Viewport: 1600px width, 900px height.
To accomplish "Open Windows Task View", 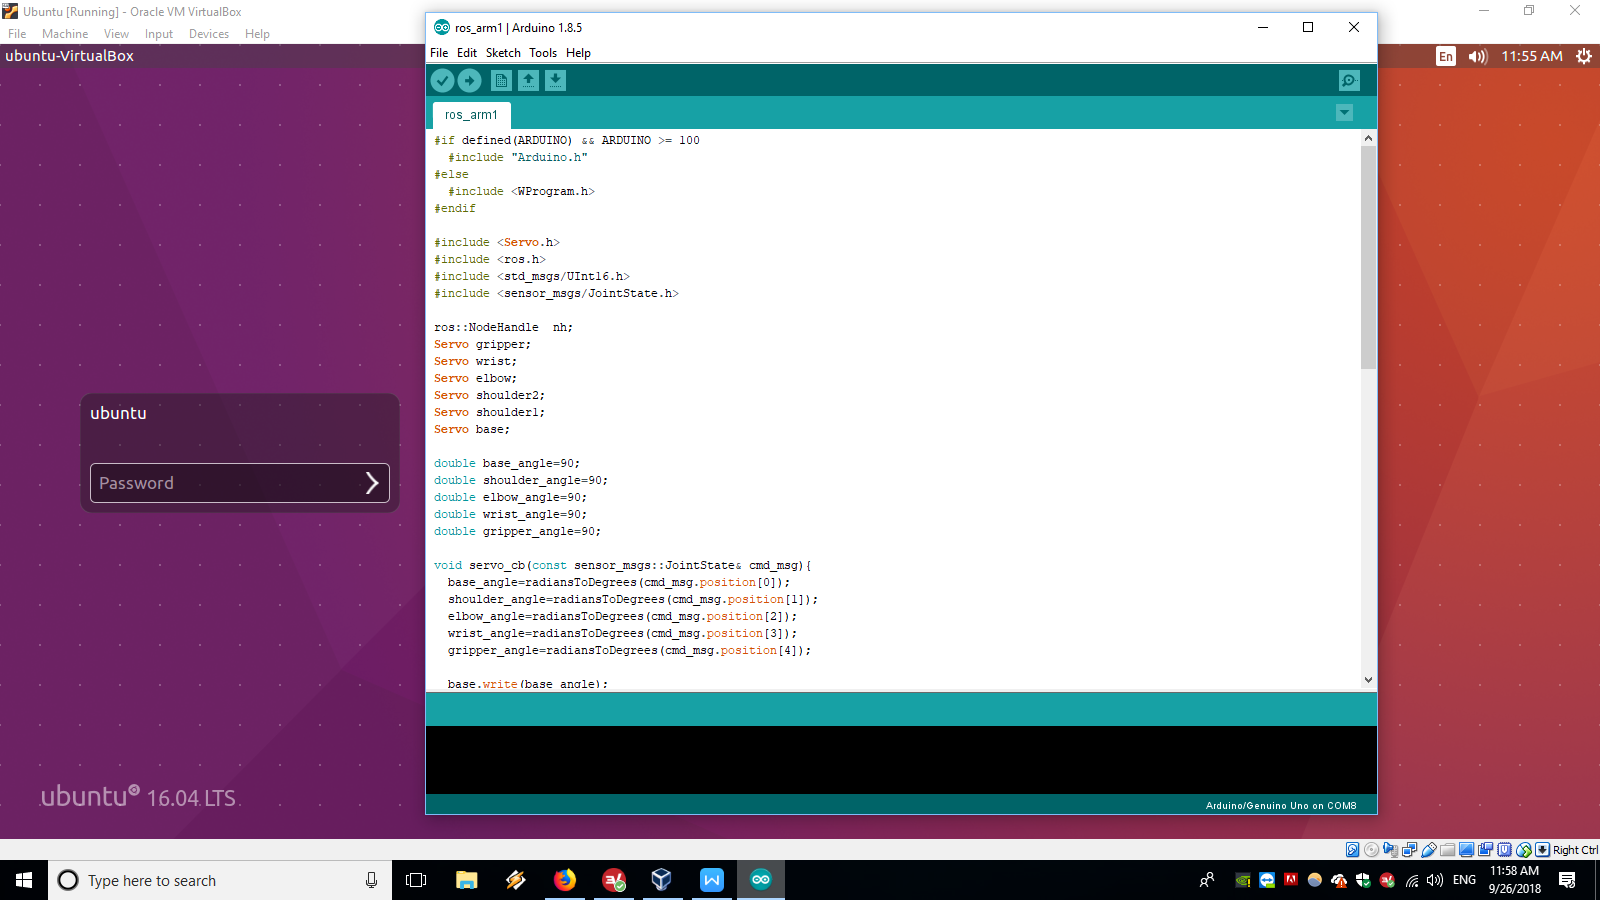I will 416,880.
